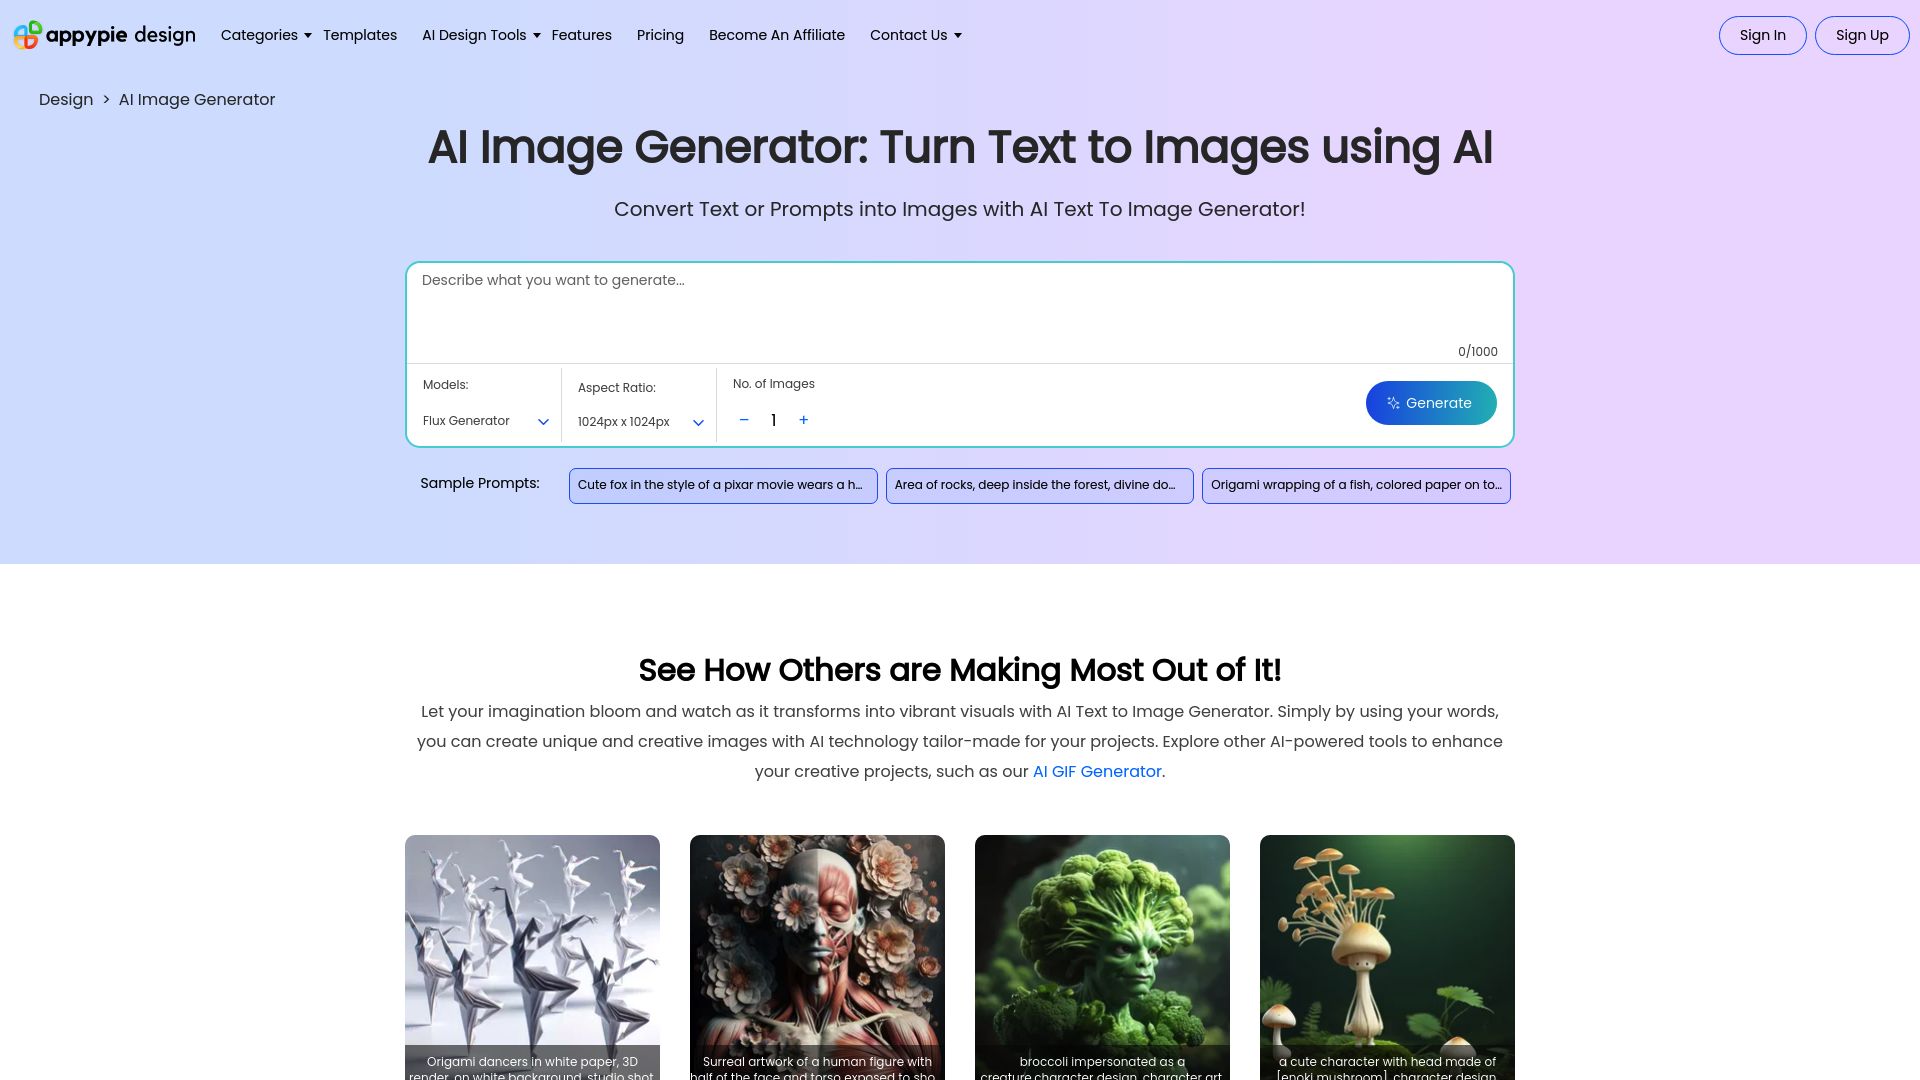This screenshot has height=1080, width=1920.
Task: Click the Contact Us dropdown icon
Action: tap(957, 36)
